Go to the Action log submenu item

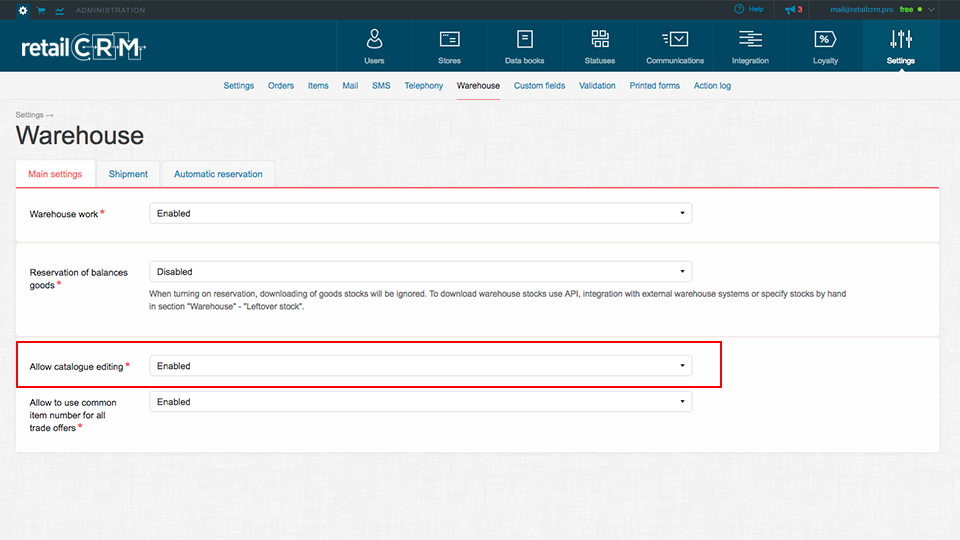pos(712,86)
